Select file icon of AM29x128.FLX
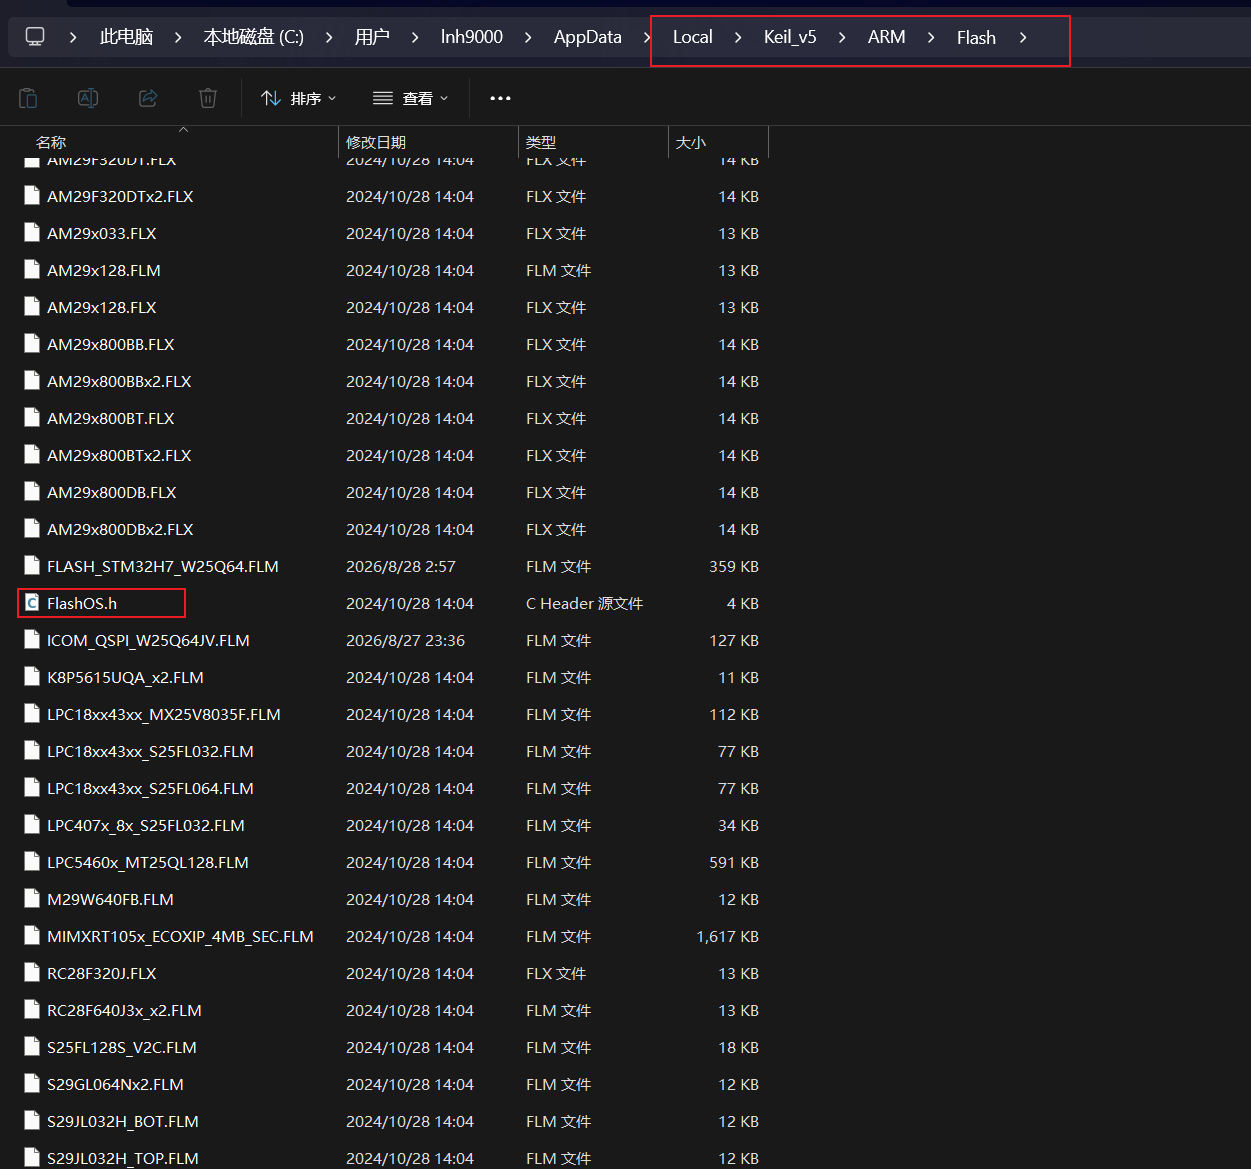This screenshot has height=1169, width=1251. click(x=32, y=307)
